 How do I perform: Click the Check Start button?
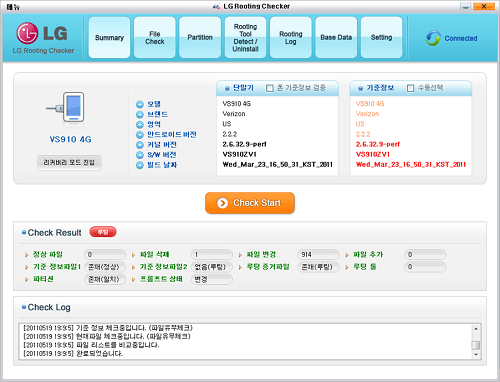tap(250, 203)
